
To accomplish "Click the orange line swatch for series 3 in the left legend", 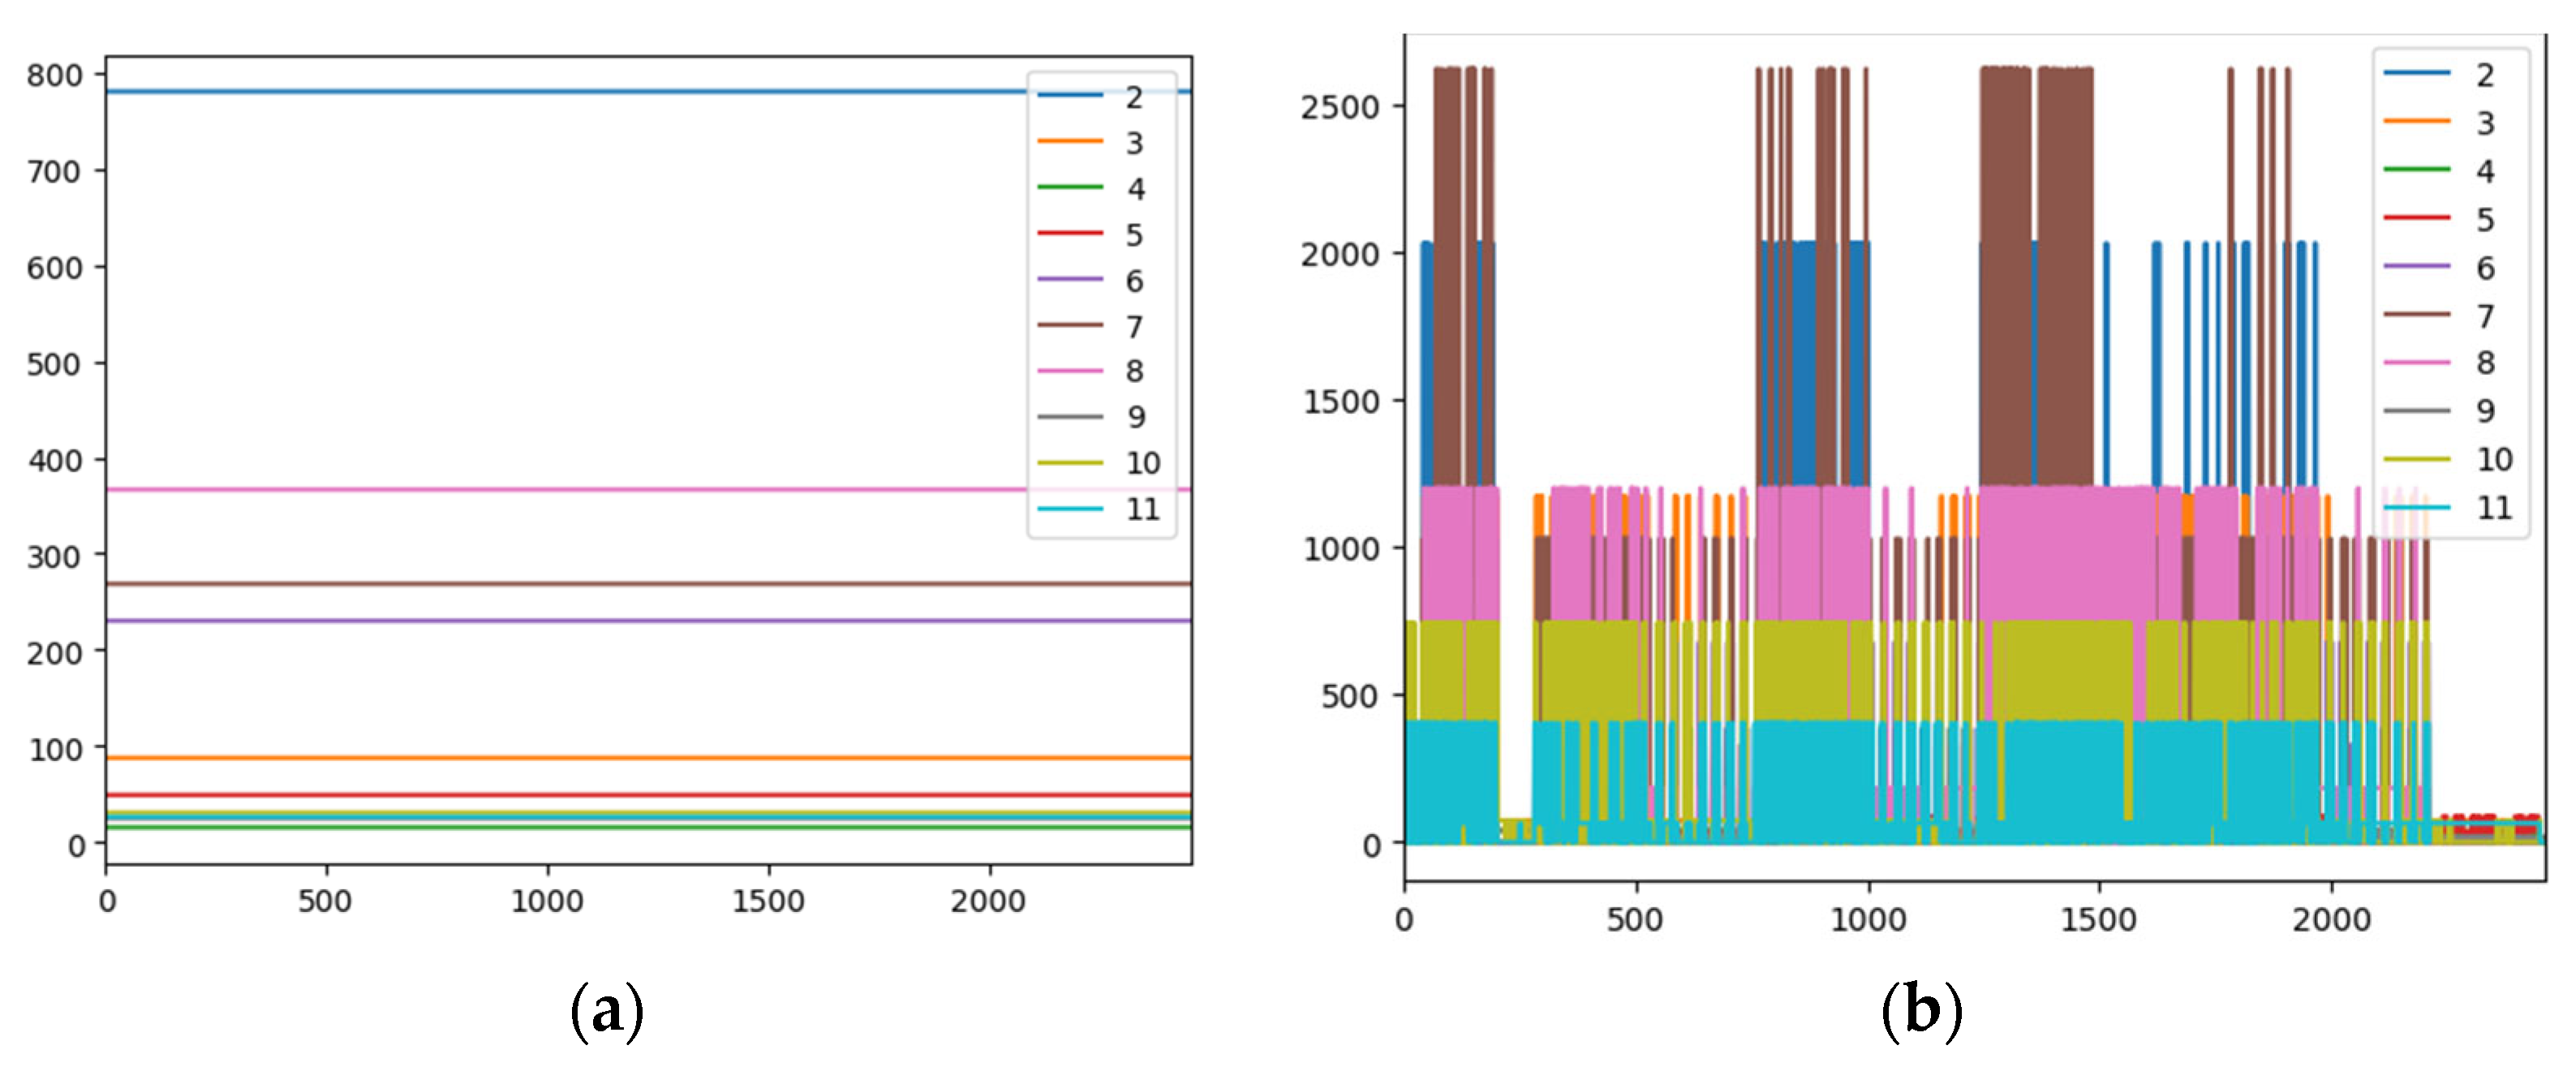I will click(x=1069, y=141).
